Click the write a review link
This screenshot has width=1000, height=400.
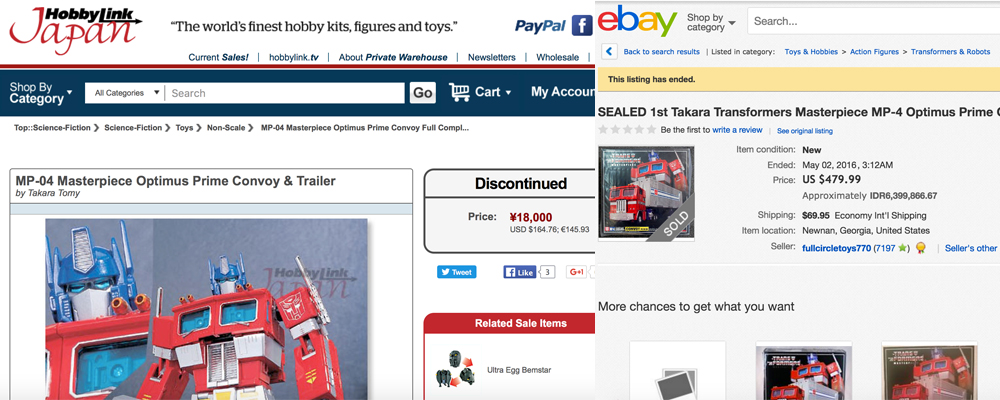click(x=737, y=130)
